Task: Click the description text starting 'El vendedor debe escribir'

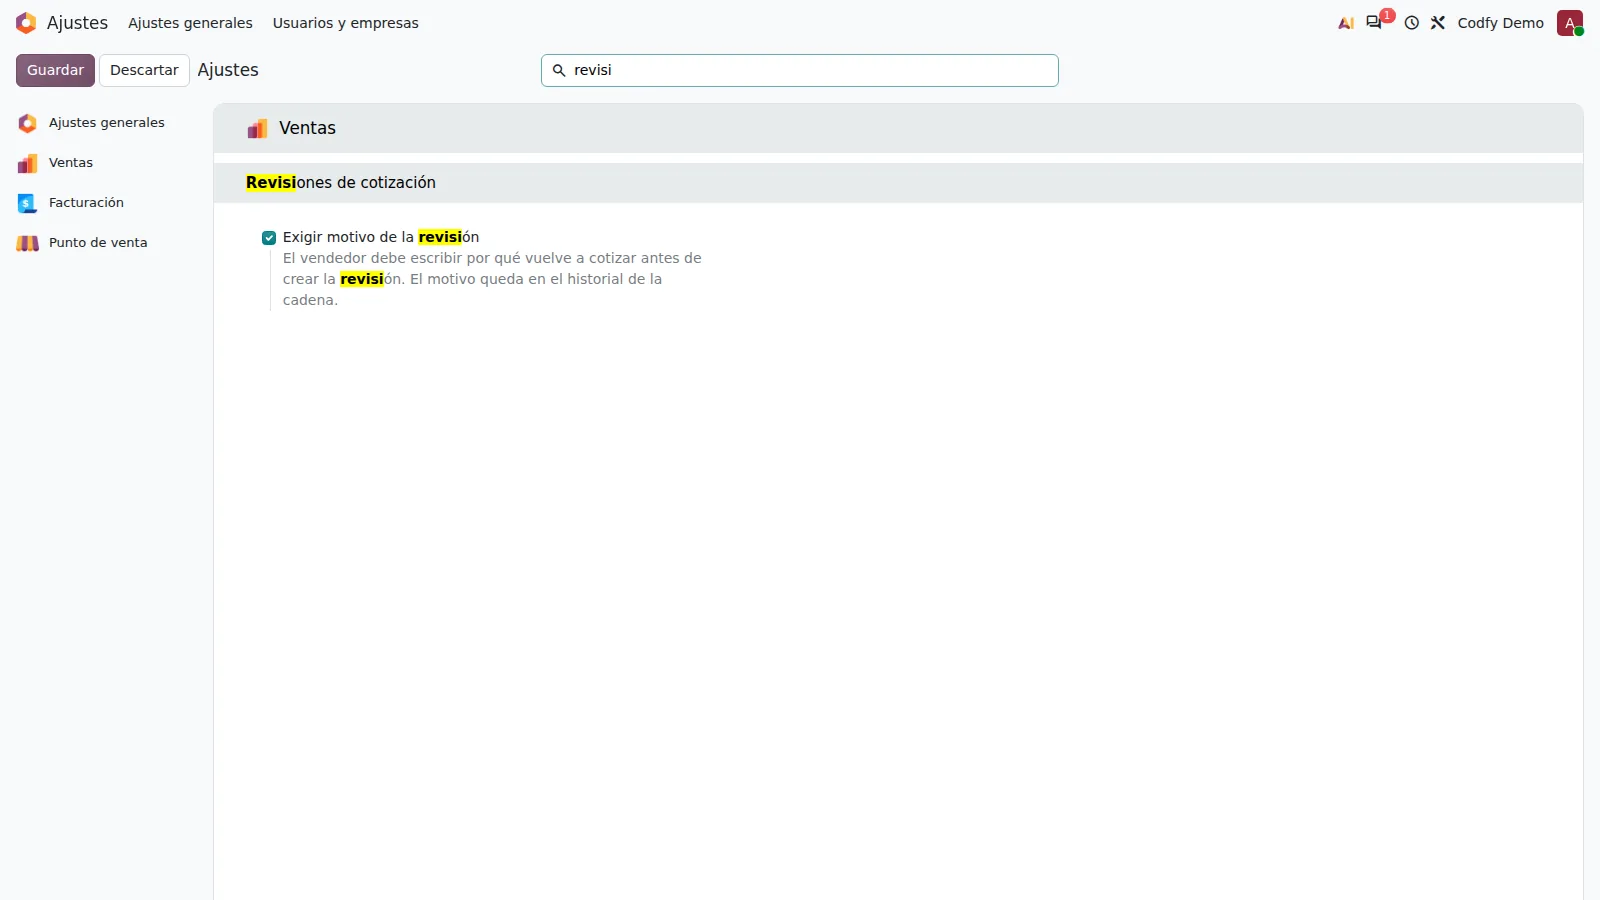Action: pyautogui.click(x=492, y=279)
